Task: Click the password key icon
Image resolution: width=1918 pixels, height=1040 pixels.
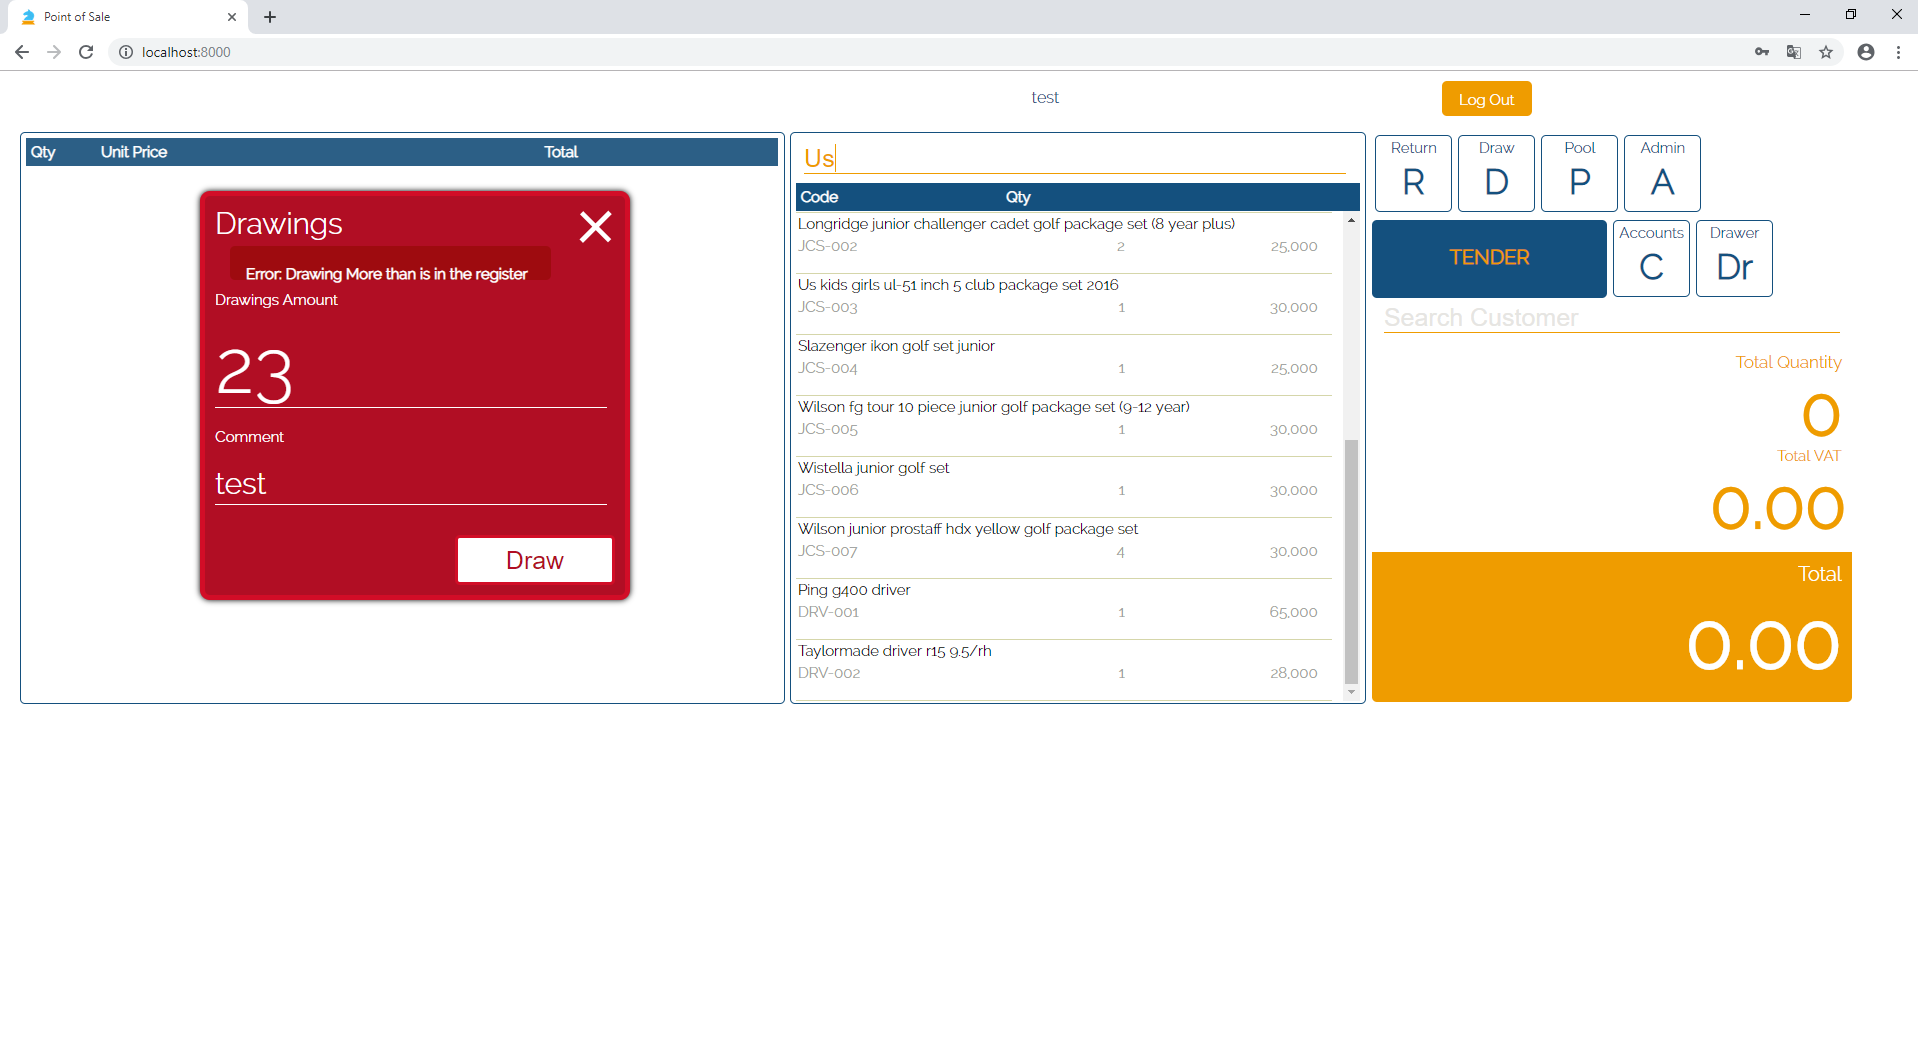Action: click(1762, 52)
